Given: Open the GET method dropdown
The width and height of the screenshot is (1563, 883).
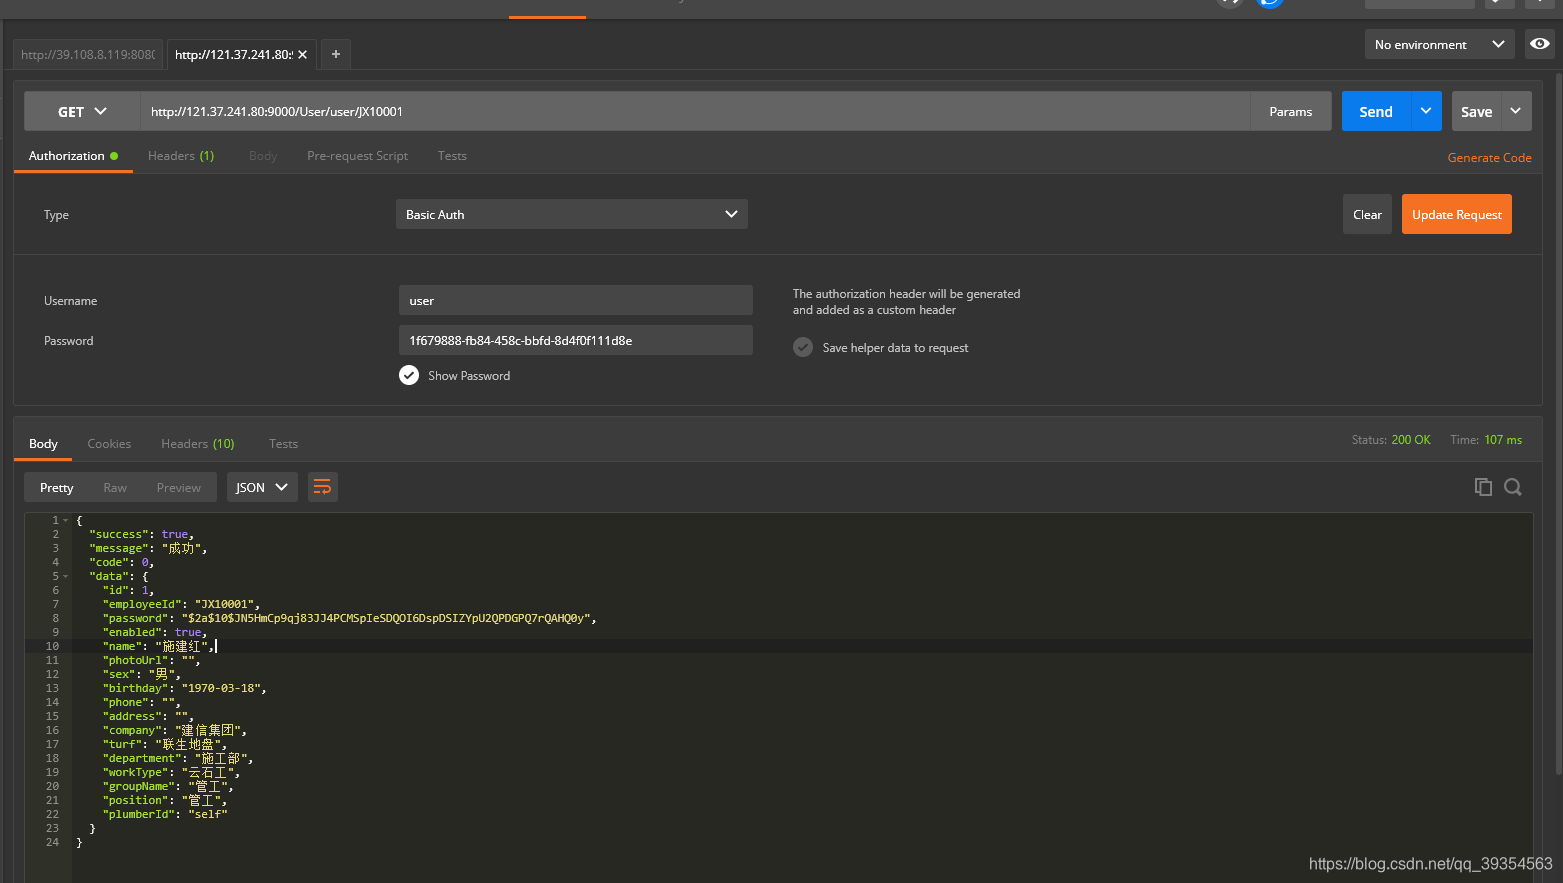Looking at the screenshot, I should click(x=82, y=111).
